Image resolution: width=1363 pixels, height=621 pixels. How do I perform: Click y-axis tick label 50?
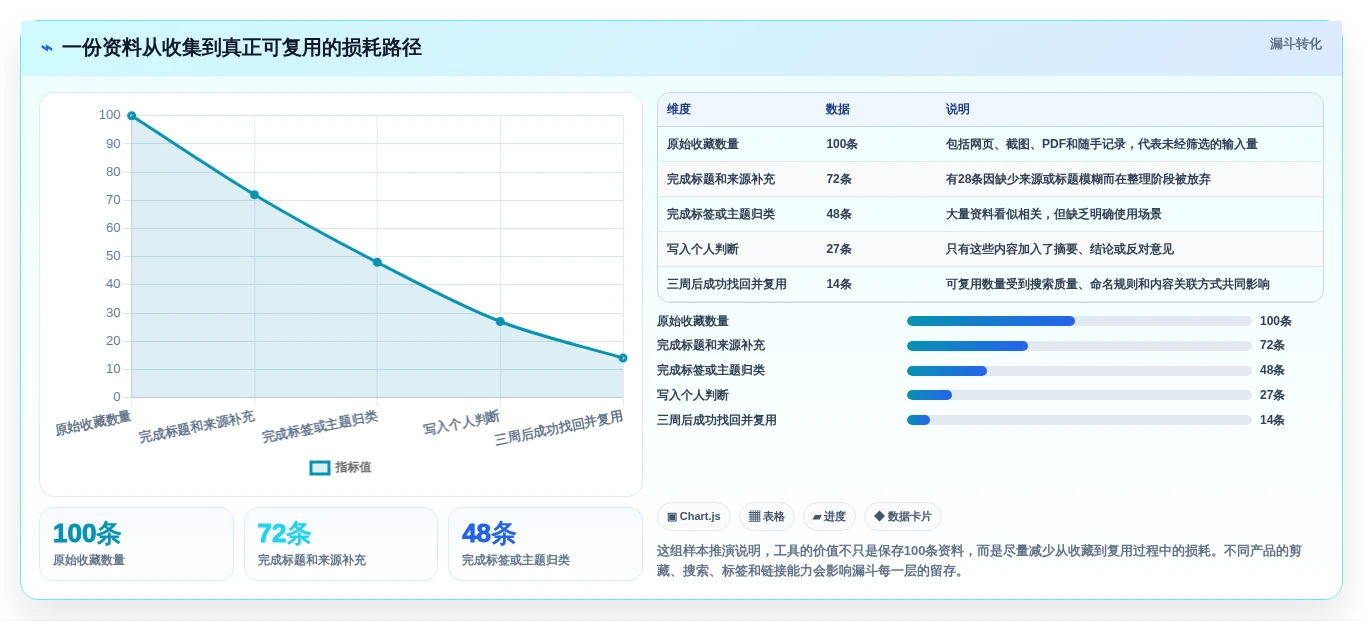pyautogui.click(x=113, y=256)
